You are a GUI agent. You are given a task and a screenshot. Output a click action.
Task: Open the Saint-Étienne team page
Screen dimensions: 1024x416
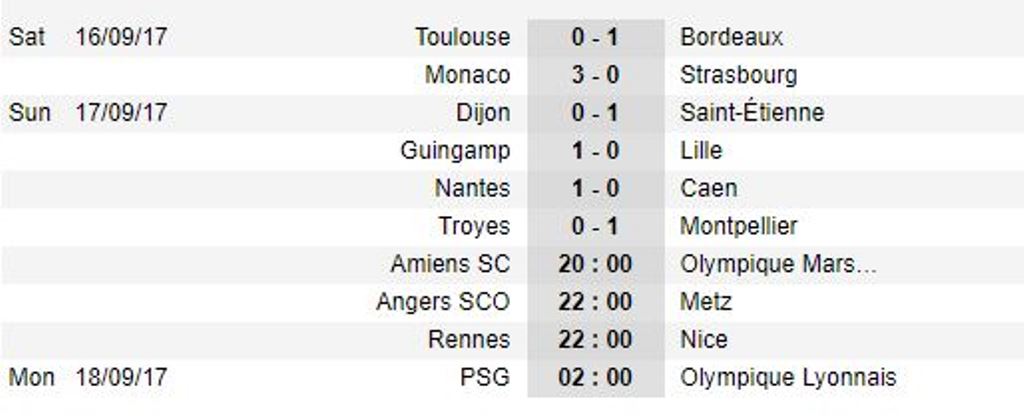coord(752,112)
